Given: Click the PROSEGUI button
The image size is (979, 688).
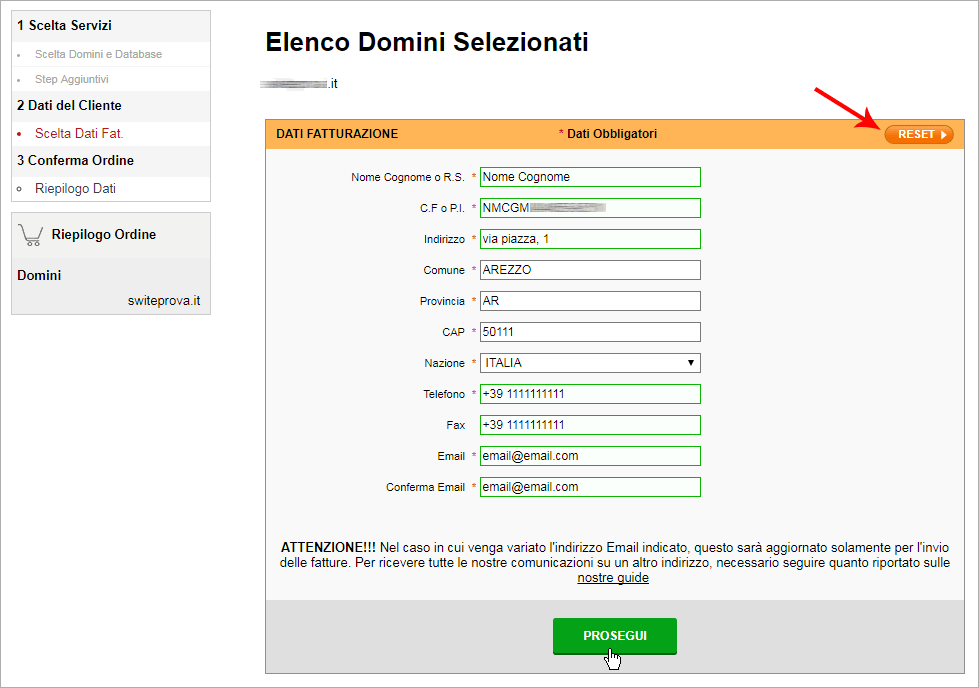Looking at the screenshot, I should pos(614,636).
